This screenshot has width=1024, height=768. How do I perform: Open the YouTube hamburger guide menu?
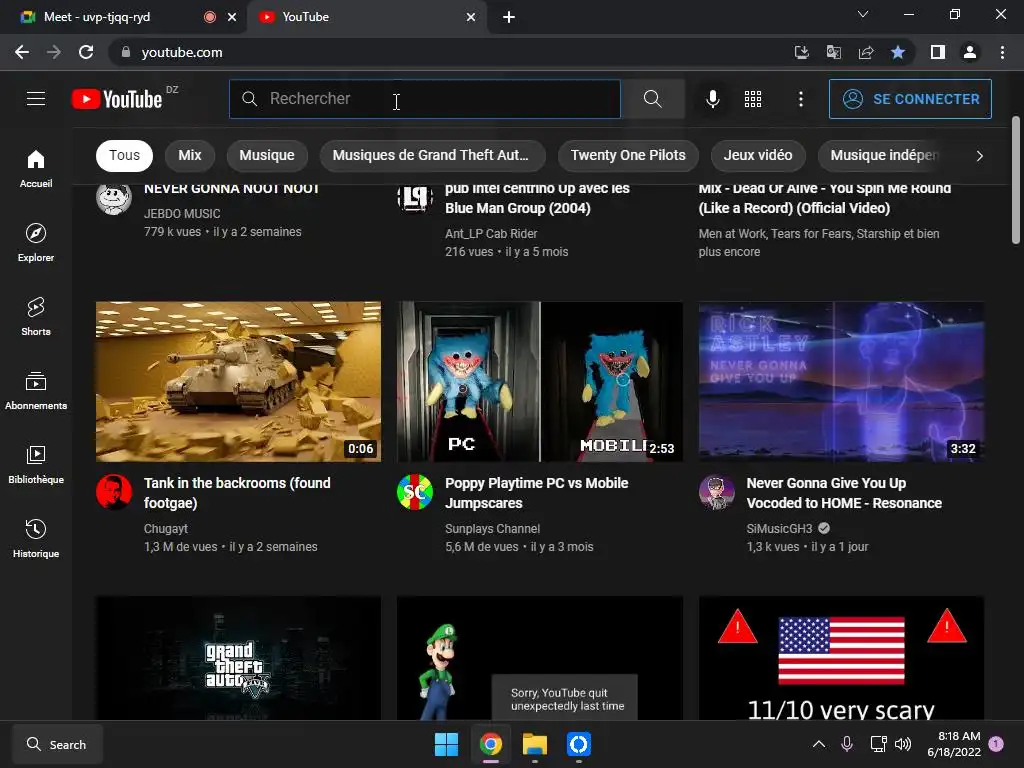[36, 99]
